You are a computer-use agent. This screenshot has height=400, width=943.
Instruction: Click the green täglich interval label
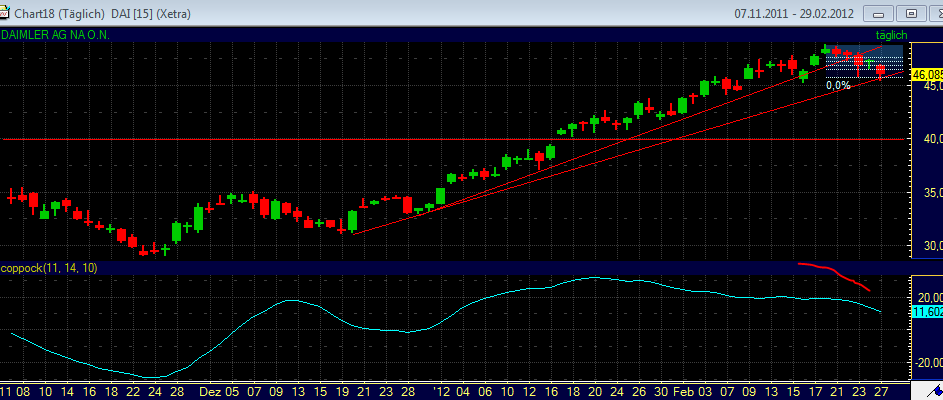point(891,35)
